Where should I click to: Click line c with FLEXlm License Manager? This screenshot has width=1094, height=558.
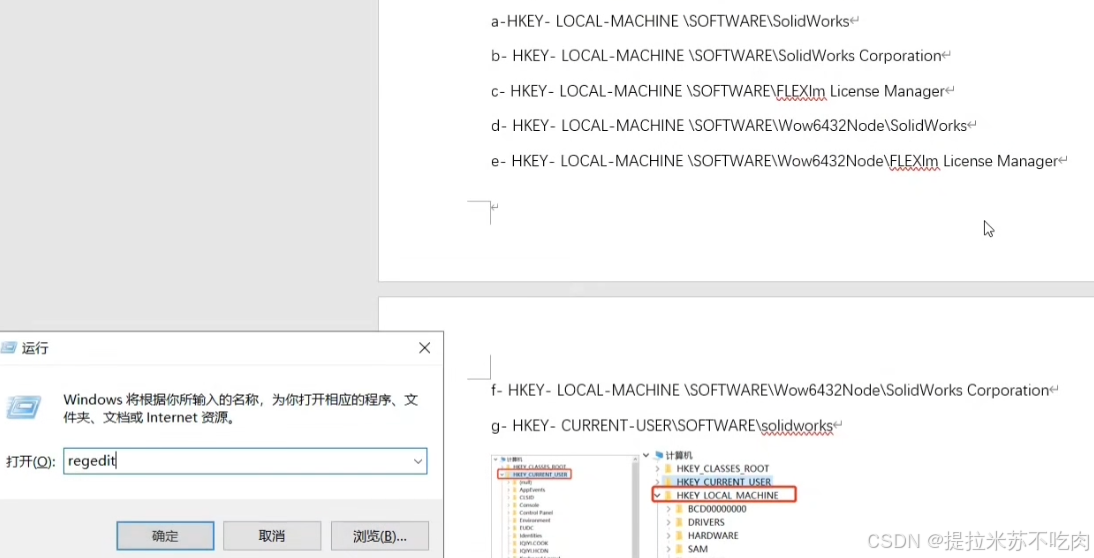718,91
